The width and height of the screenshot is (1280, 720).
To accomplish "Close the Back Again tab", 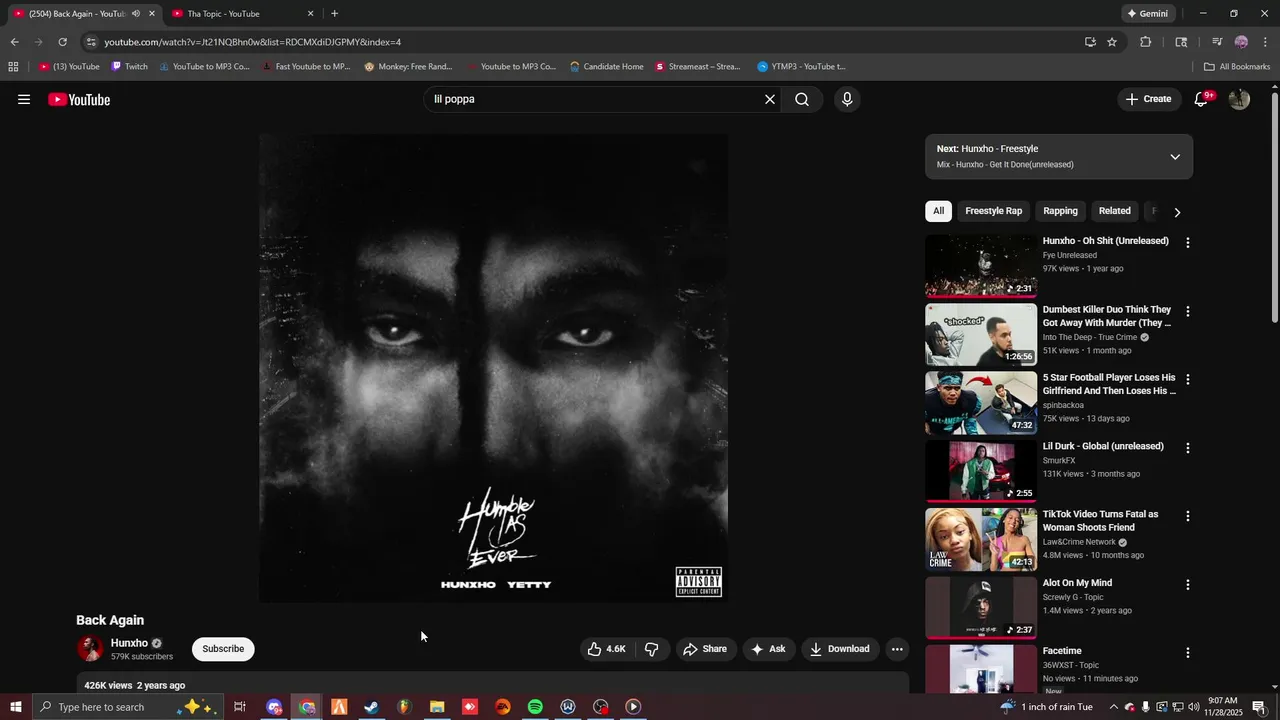I will pyautogui.click(x=152, y=14).
